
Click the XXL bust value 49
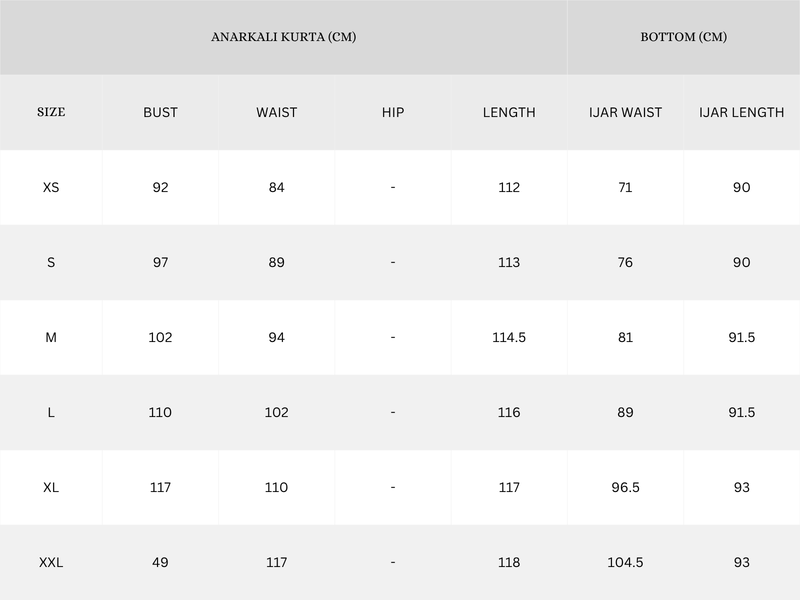[x=160, y=562]
